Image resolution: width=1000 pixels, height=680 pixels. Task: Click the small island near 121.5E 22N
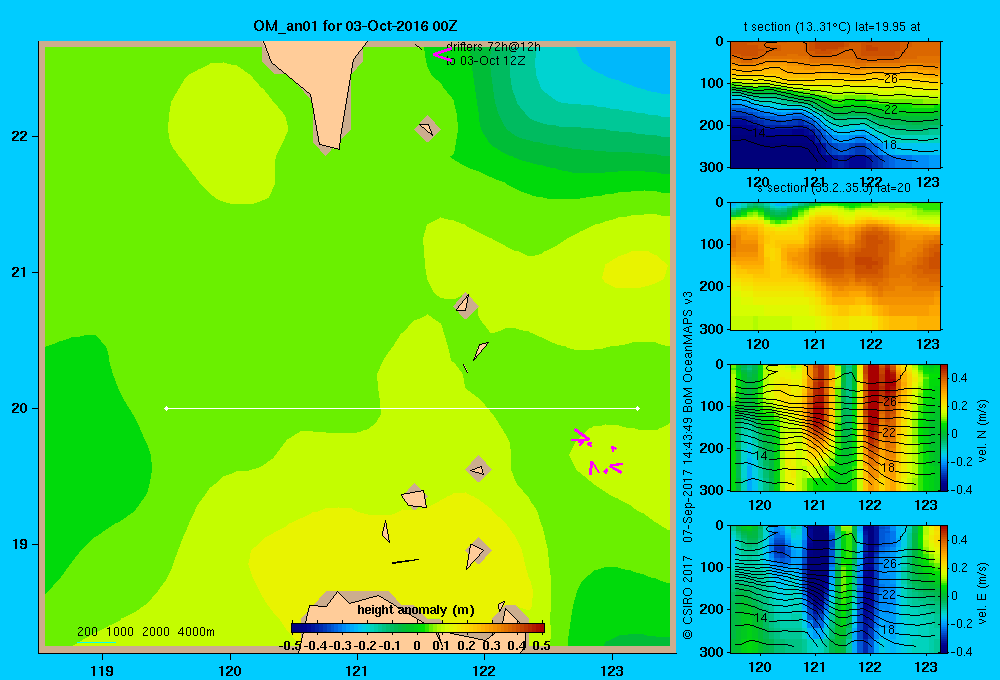[427, 129]
